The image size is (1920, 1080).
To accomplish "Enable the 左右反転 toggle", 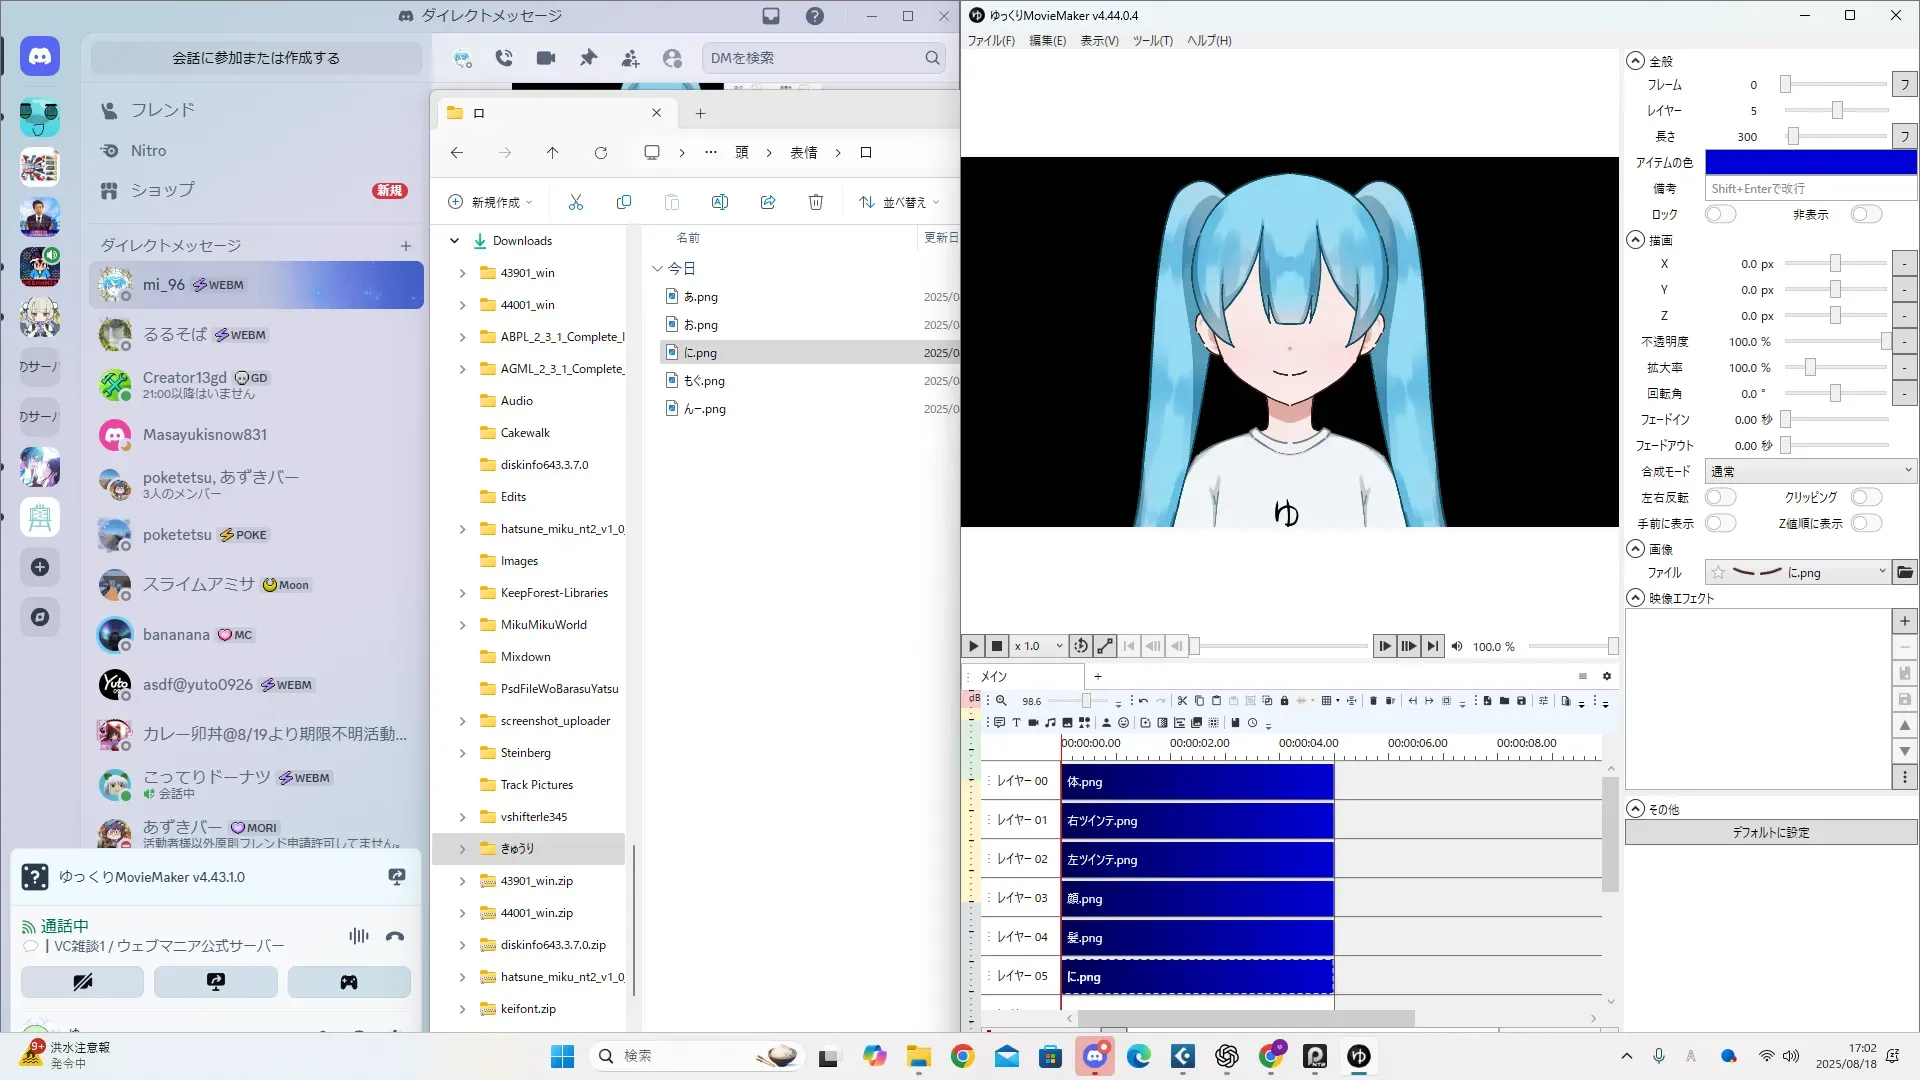I will tap(1720, 497).
